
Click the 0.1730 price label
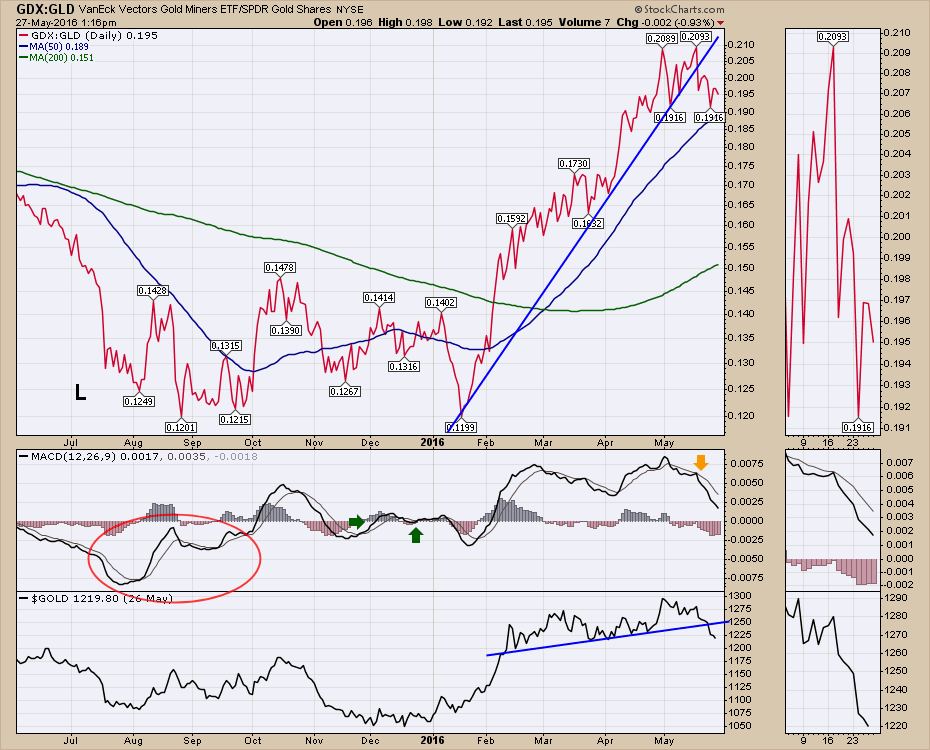coord(574,164)
